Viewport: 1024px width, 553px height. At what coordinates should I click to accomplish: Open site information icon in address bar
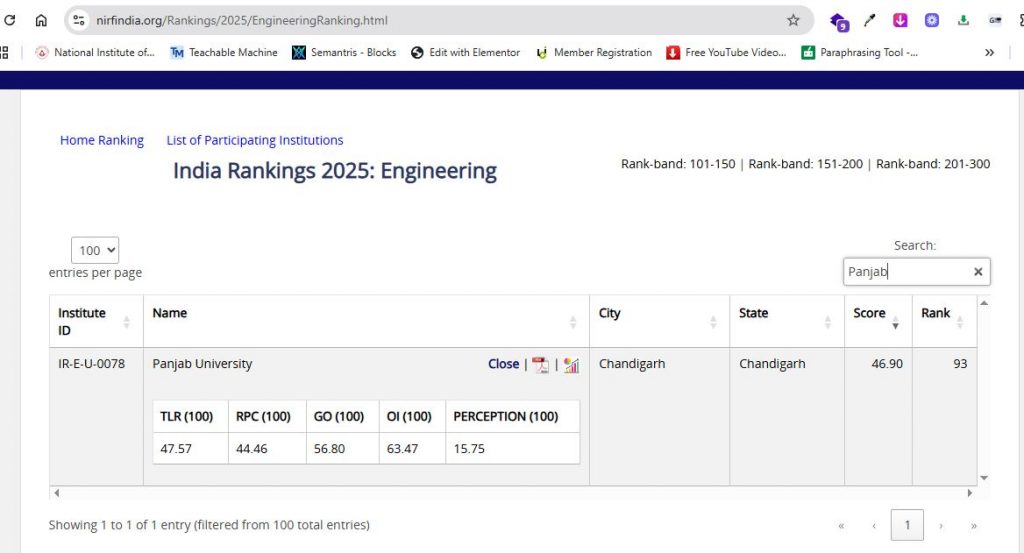pos(80,20)
